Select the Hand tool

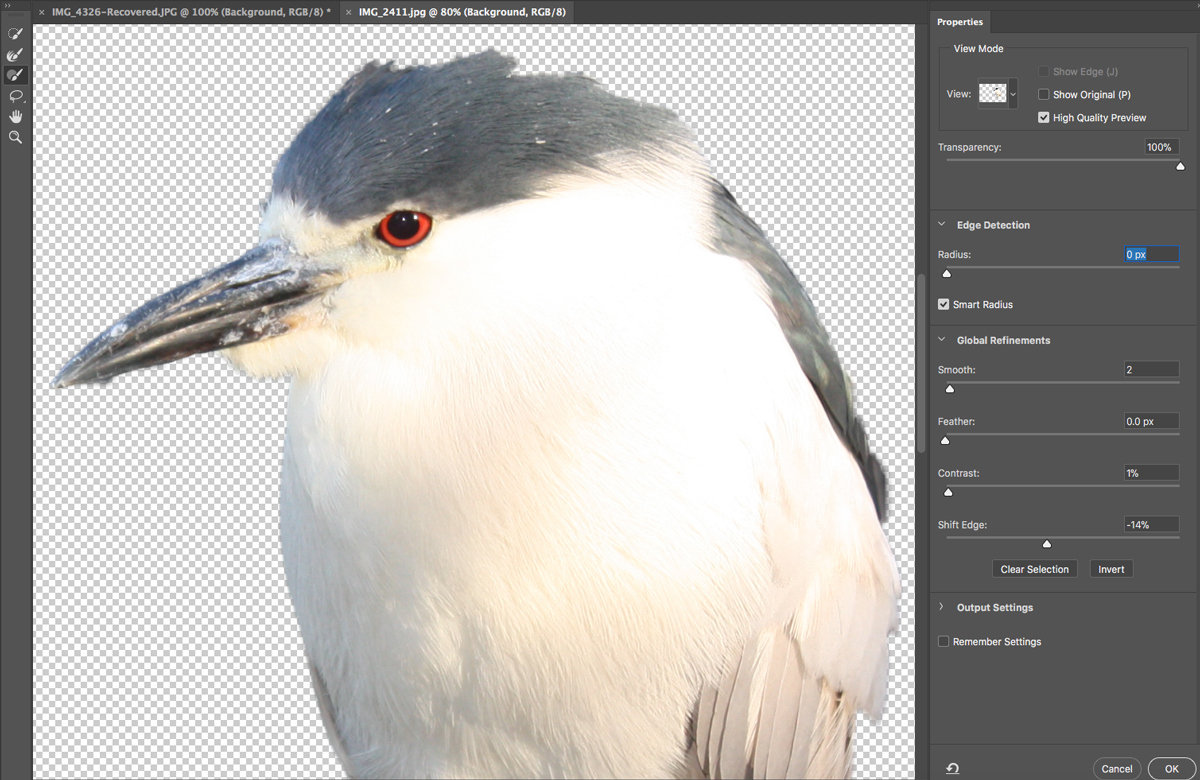[x=15, y=116]
